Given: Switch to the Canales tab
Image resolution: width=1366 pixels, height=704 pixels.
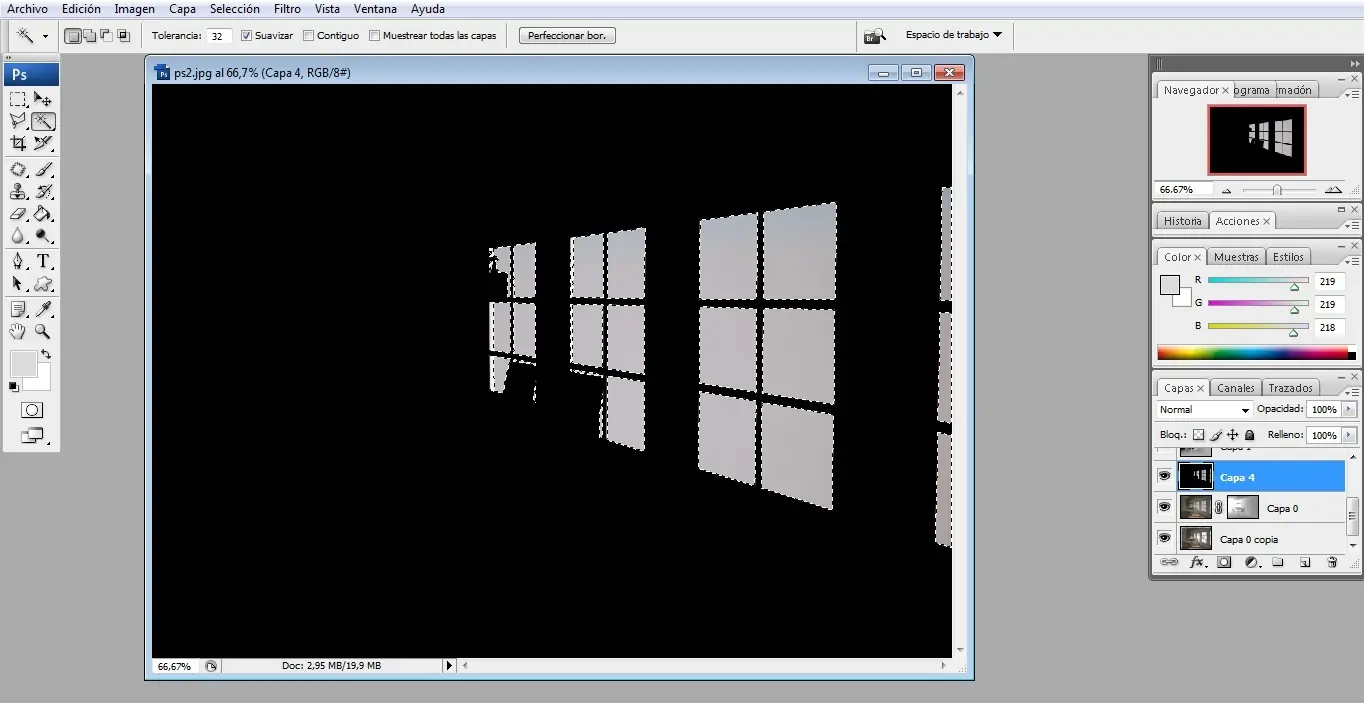Looking at the screenshot, I should 1236,388.
